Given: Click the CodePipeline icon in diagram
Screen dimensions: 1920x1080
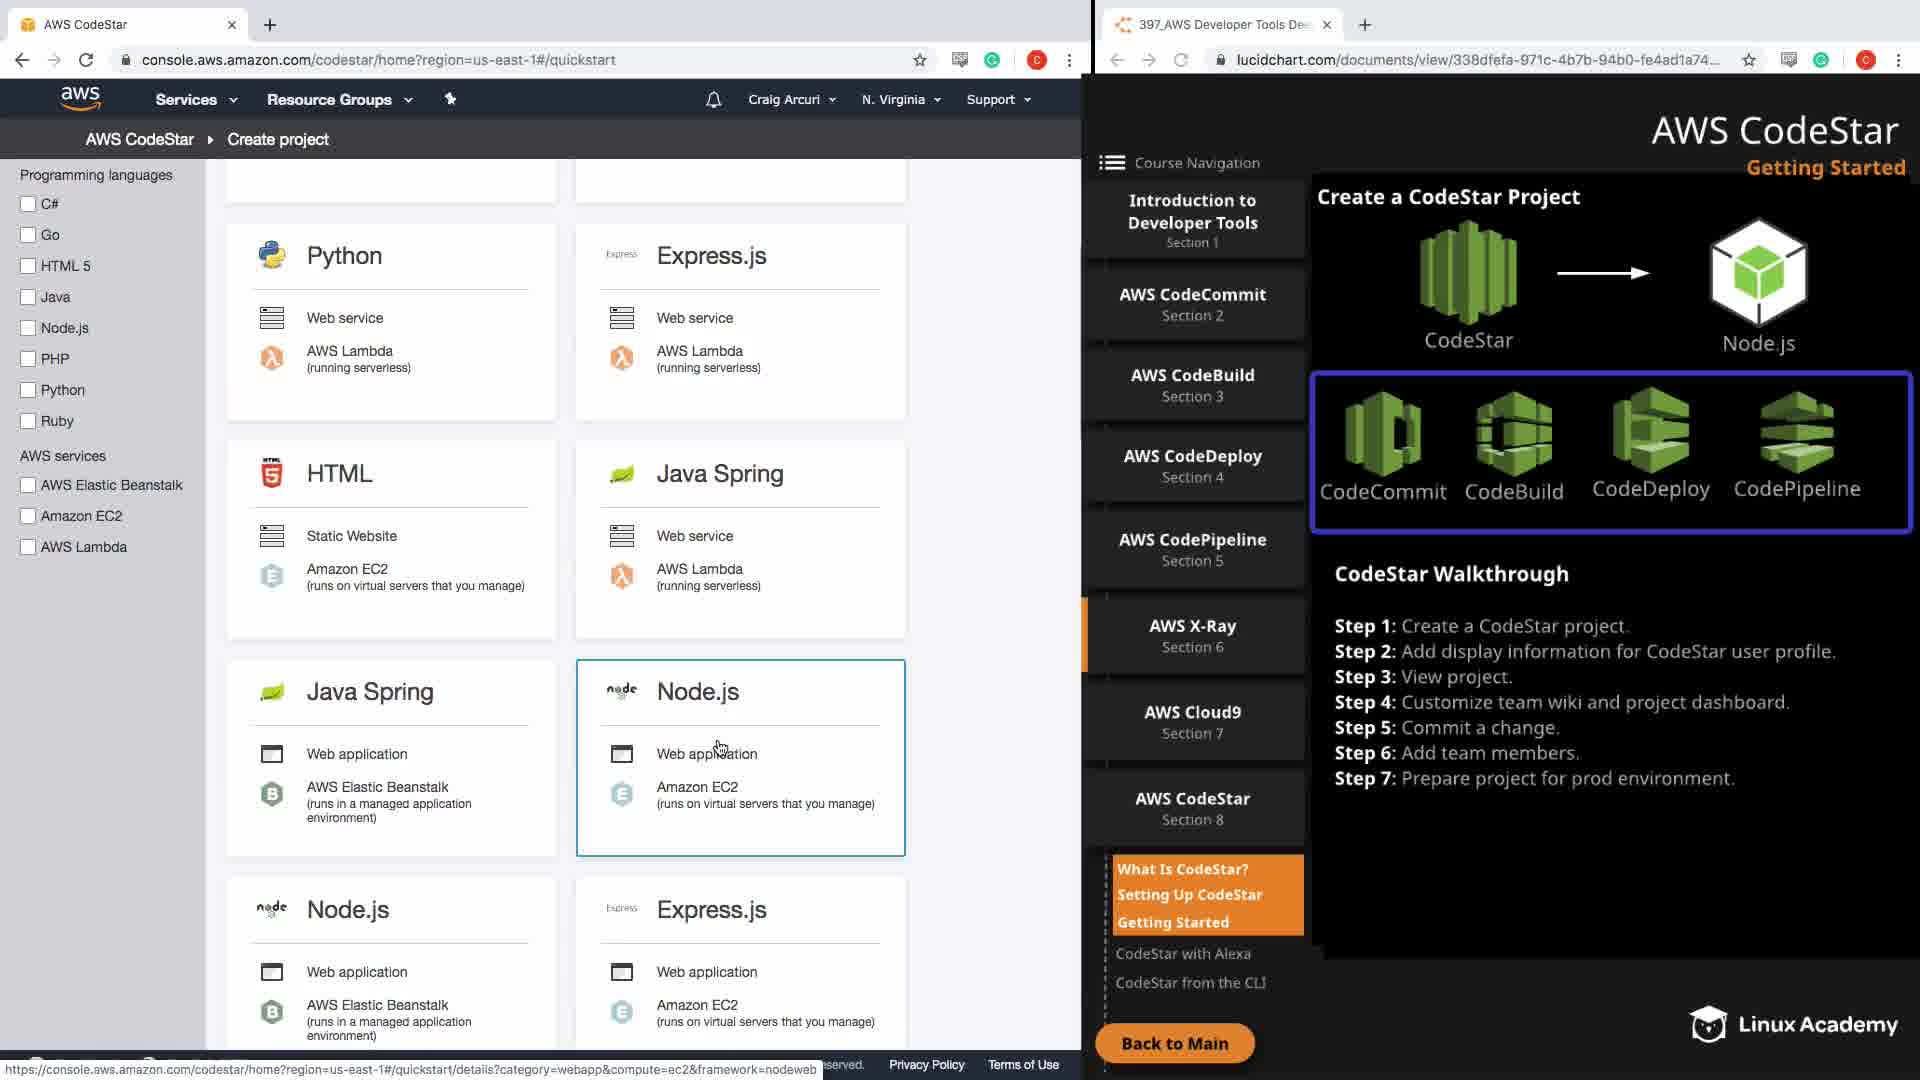Looking at the screenshot, I should [1796, 433].
